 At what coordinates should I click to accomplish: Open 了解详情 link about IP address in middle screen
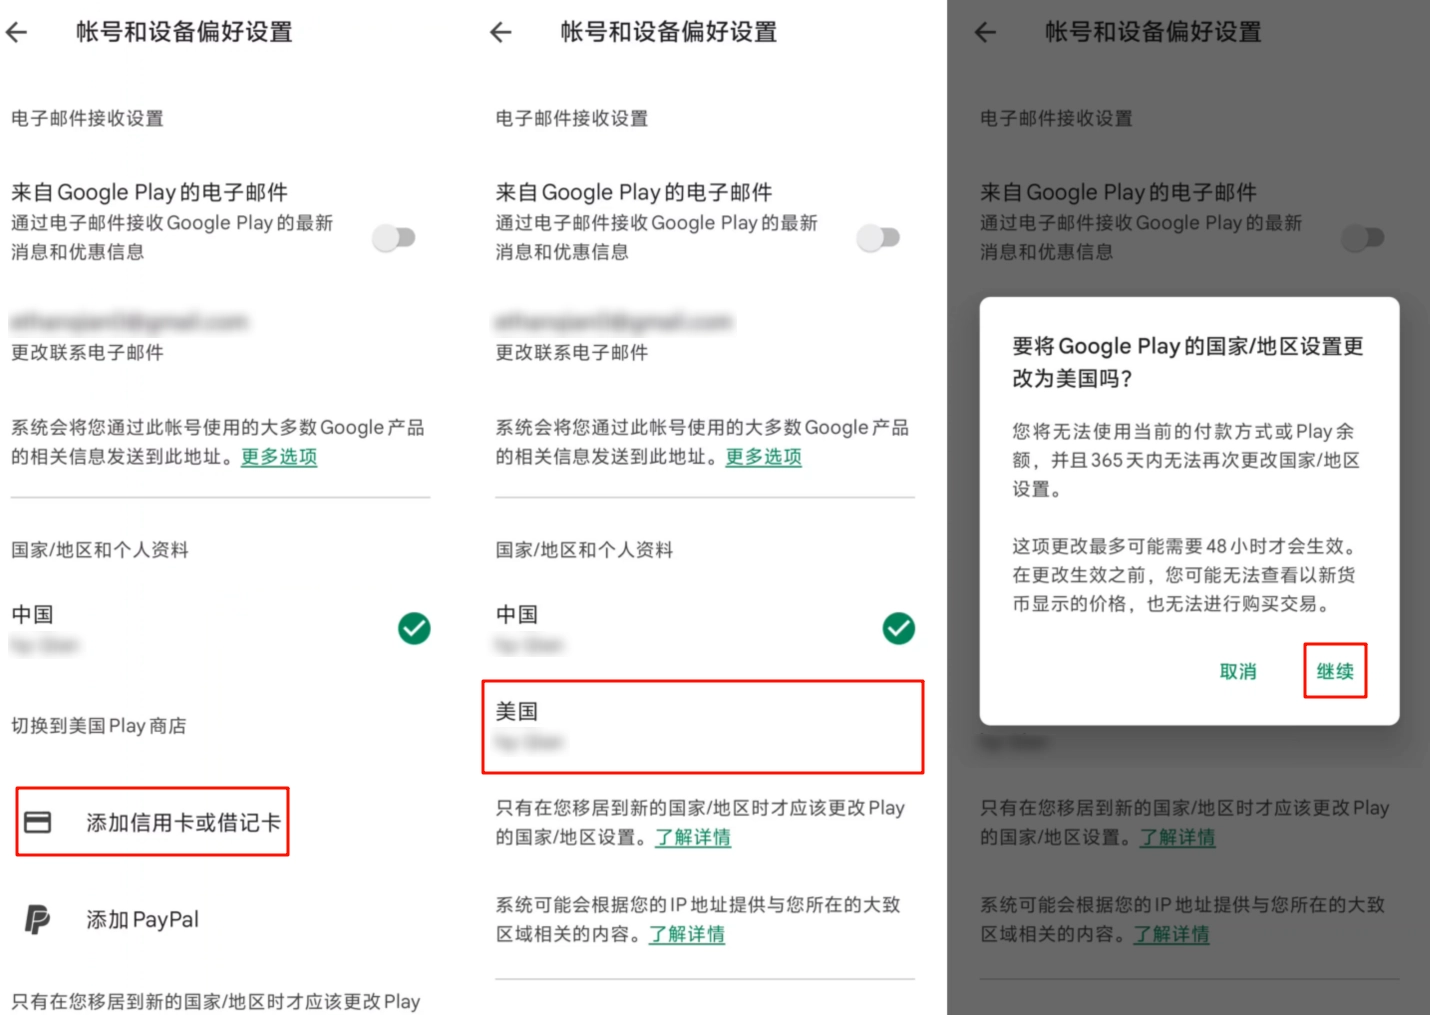coord(687,934)
